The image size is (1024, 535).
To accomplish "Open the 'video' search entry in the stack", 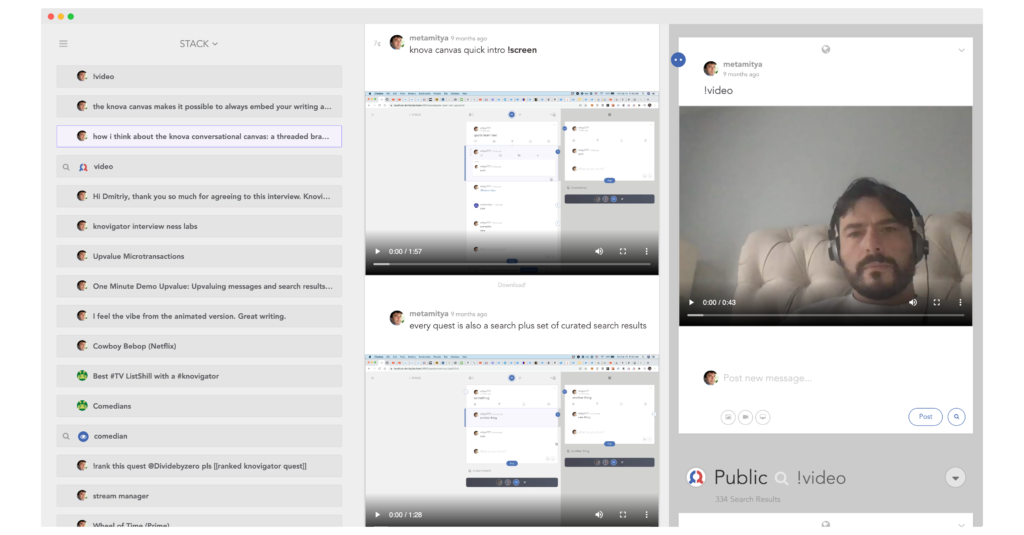I will point(199,167).
